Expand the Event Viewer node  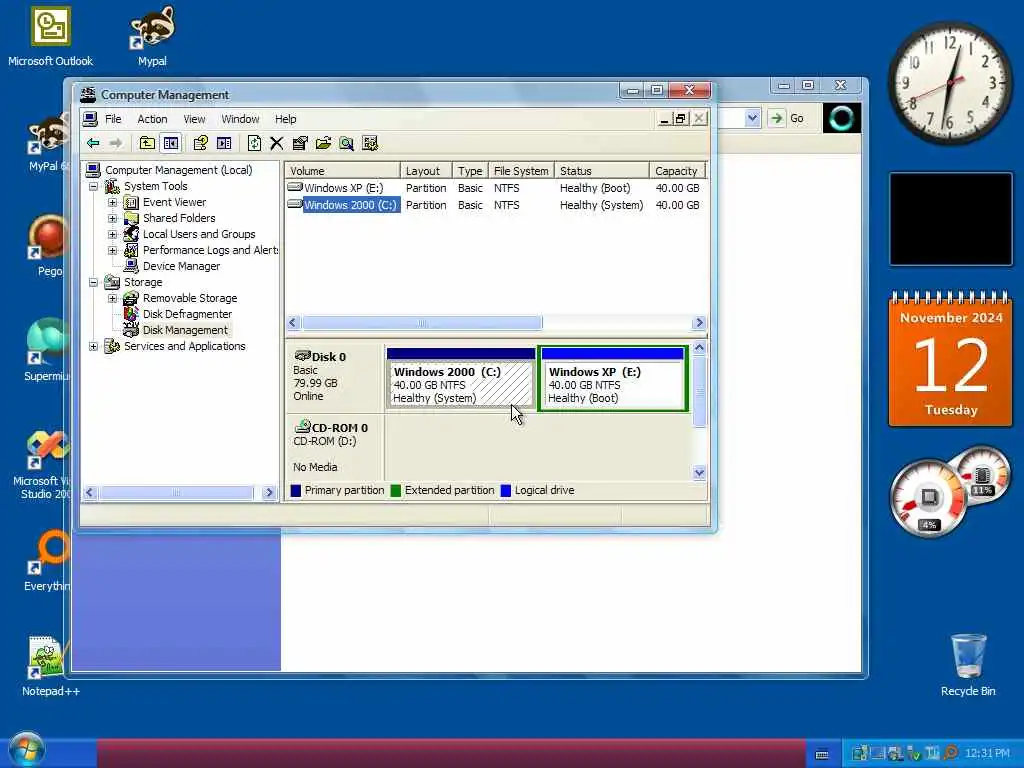coord(112,202)
